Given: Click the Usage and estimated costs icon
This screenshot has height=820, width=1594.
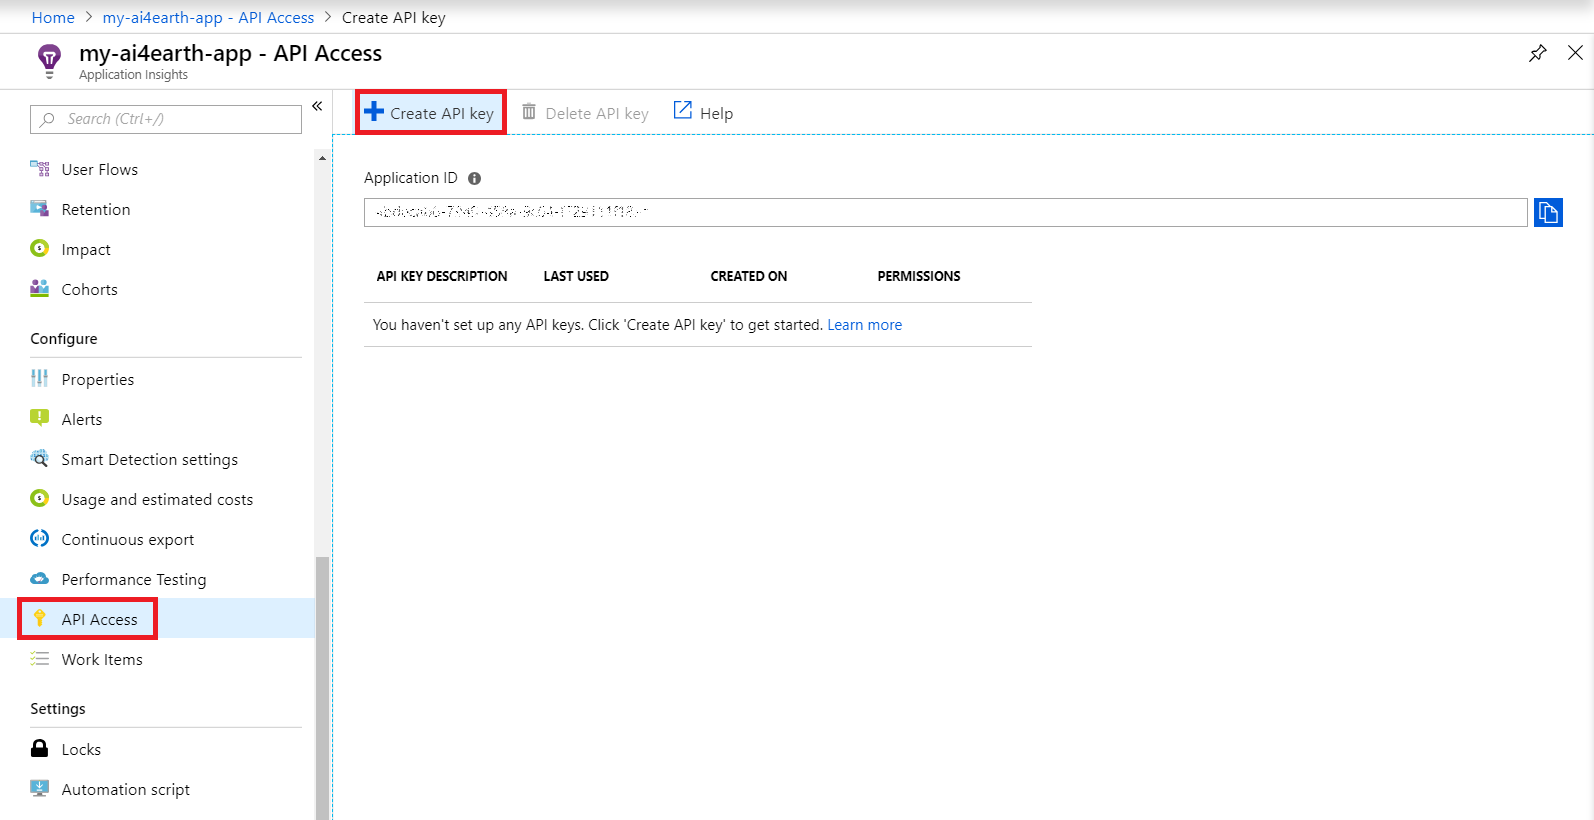Looking at the screenshot, I should 40,499.
